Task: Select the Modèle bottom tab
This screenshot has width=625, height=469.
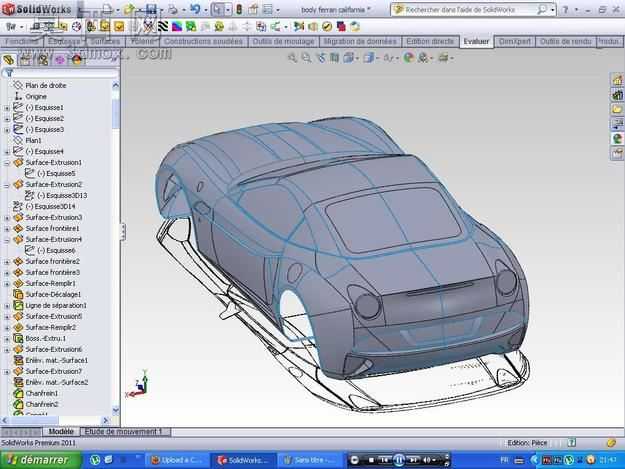Action: coord(61,432)
